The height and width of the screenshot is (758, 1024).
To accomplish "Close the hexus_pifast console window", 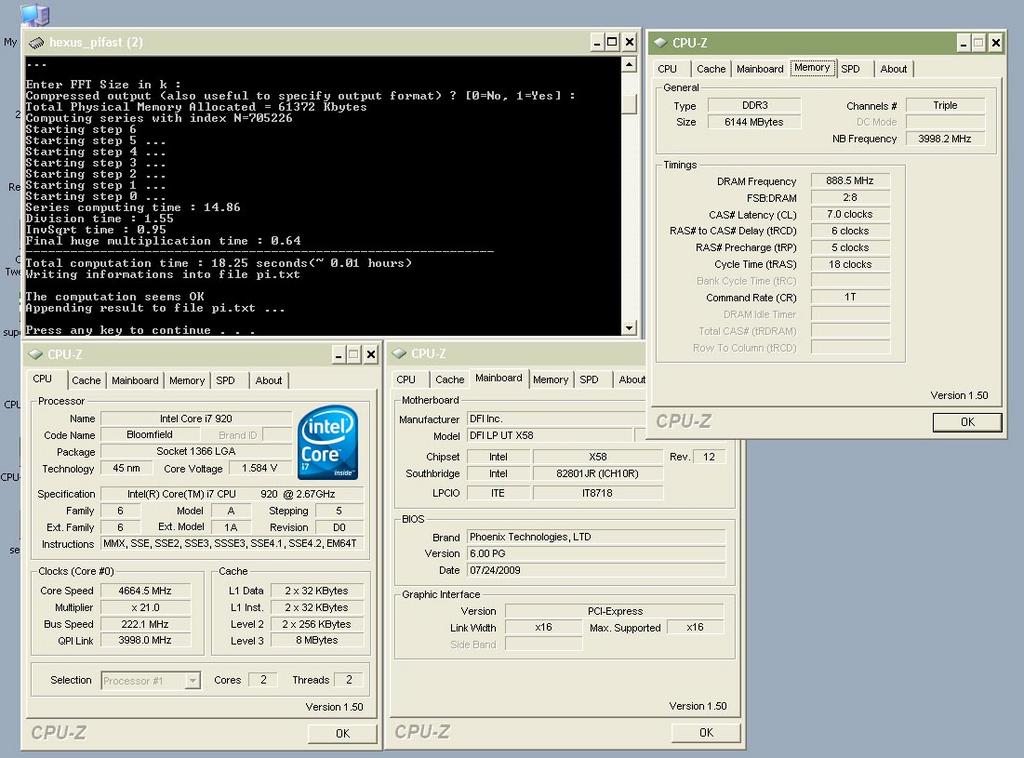I will pos(630,42).
